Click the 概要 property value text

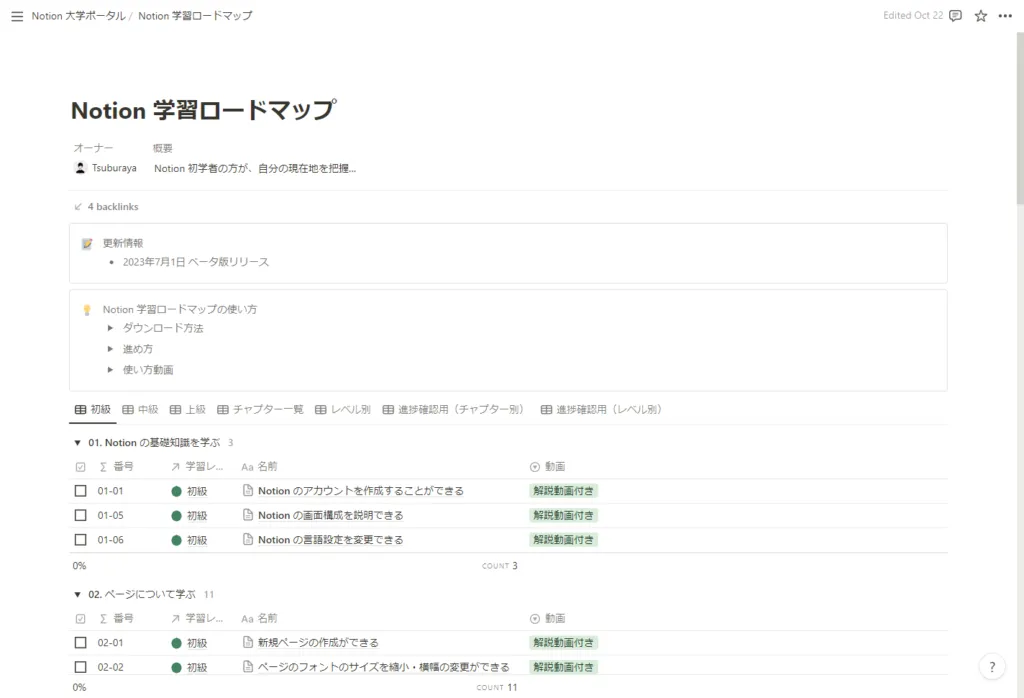pyautogui.click(x=255, y=168)
